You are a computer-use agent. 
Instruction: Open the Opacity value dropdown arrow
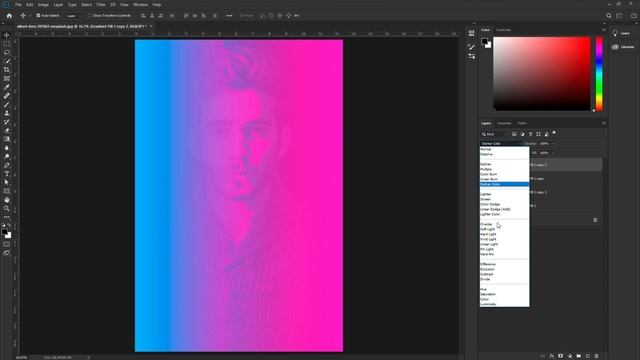pyautogui.click(x=553, y=144)
